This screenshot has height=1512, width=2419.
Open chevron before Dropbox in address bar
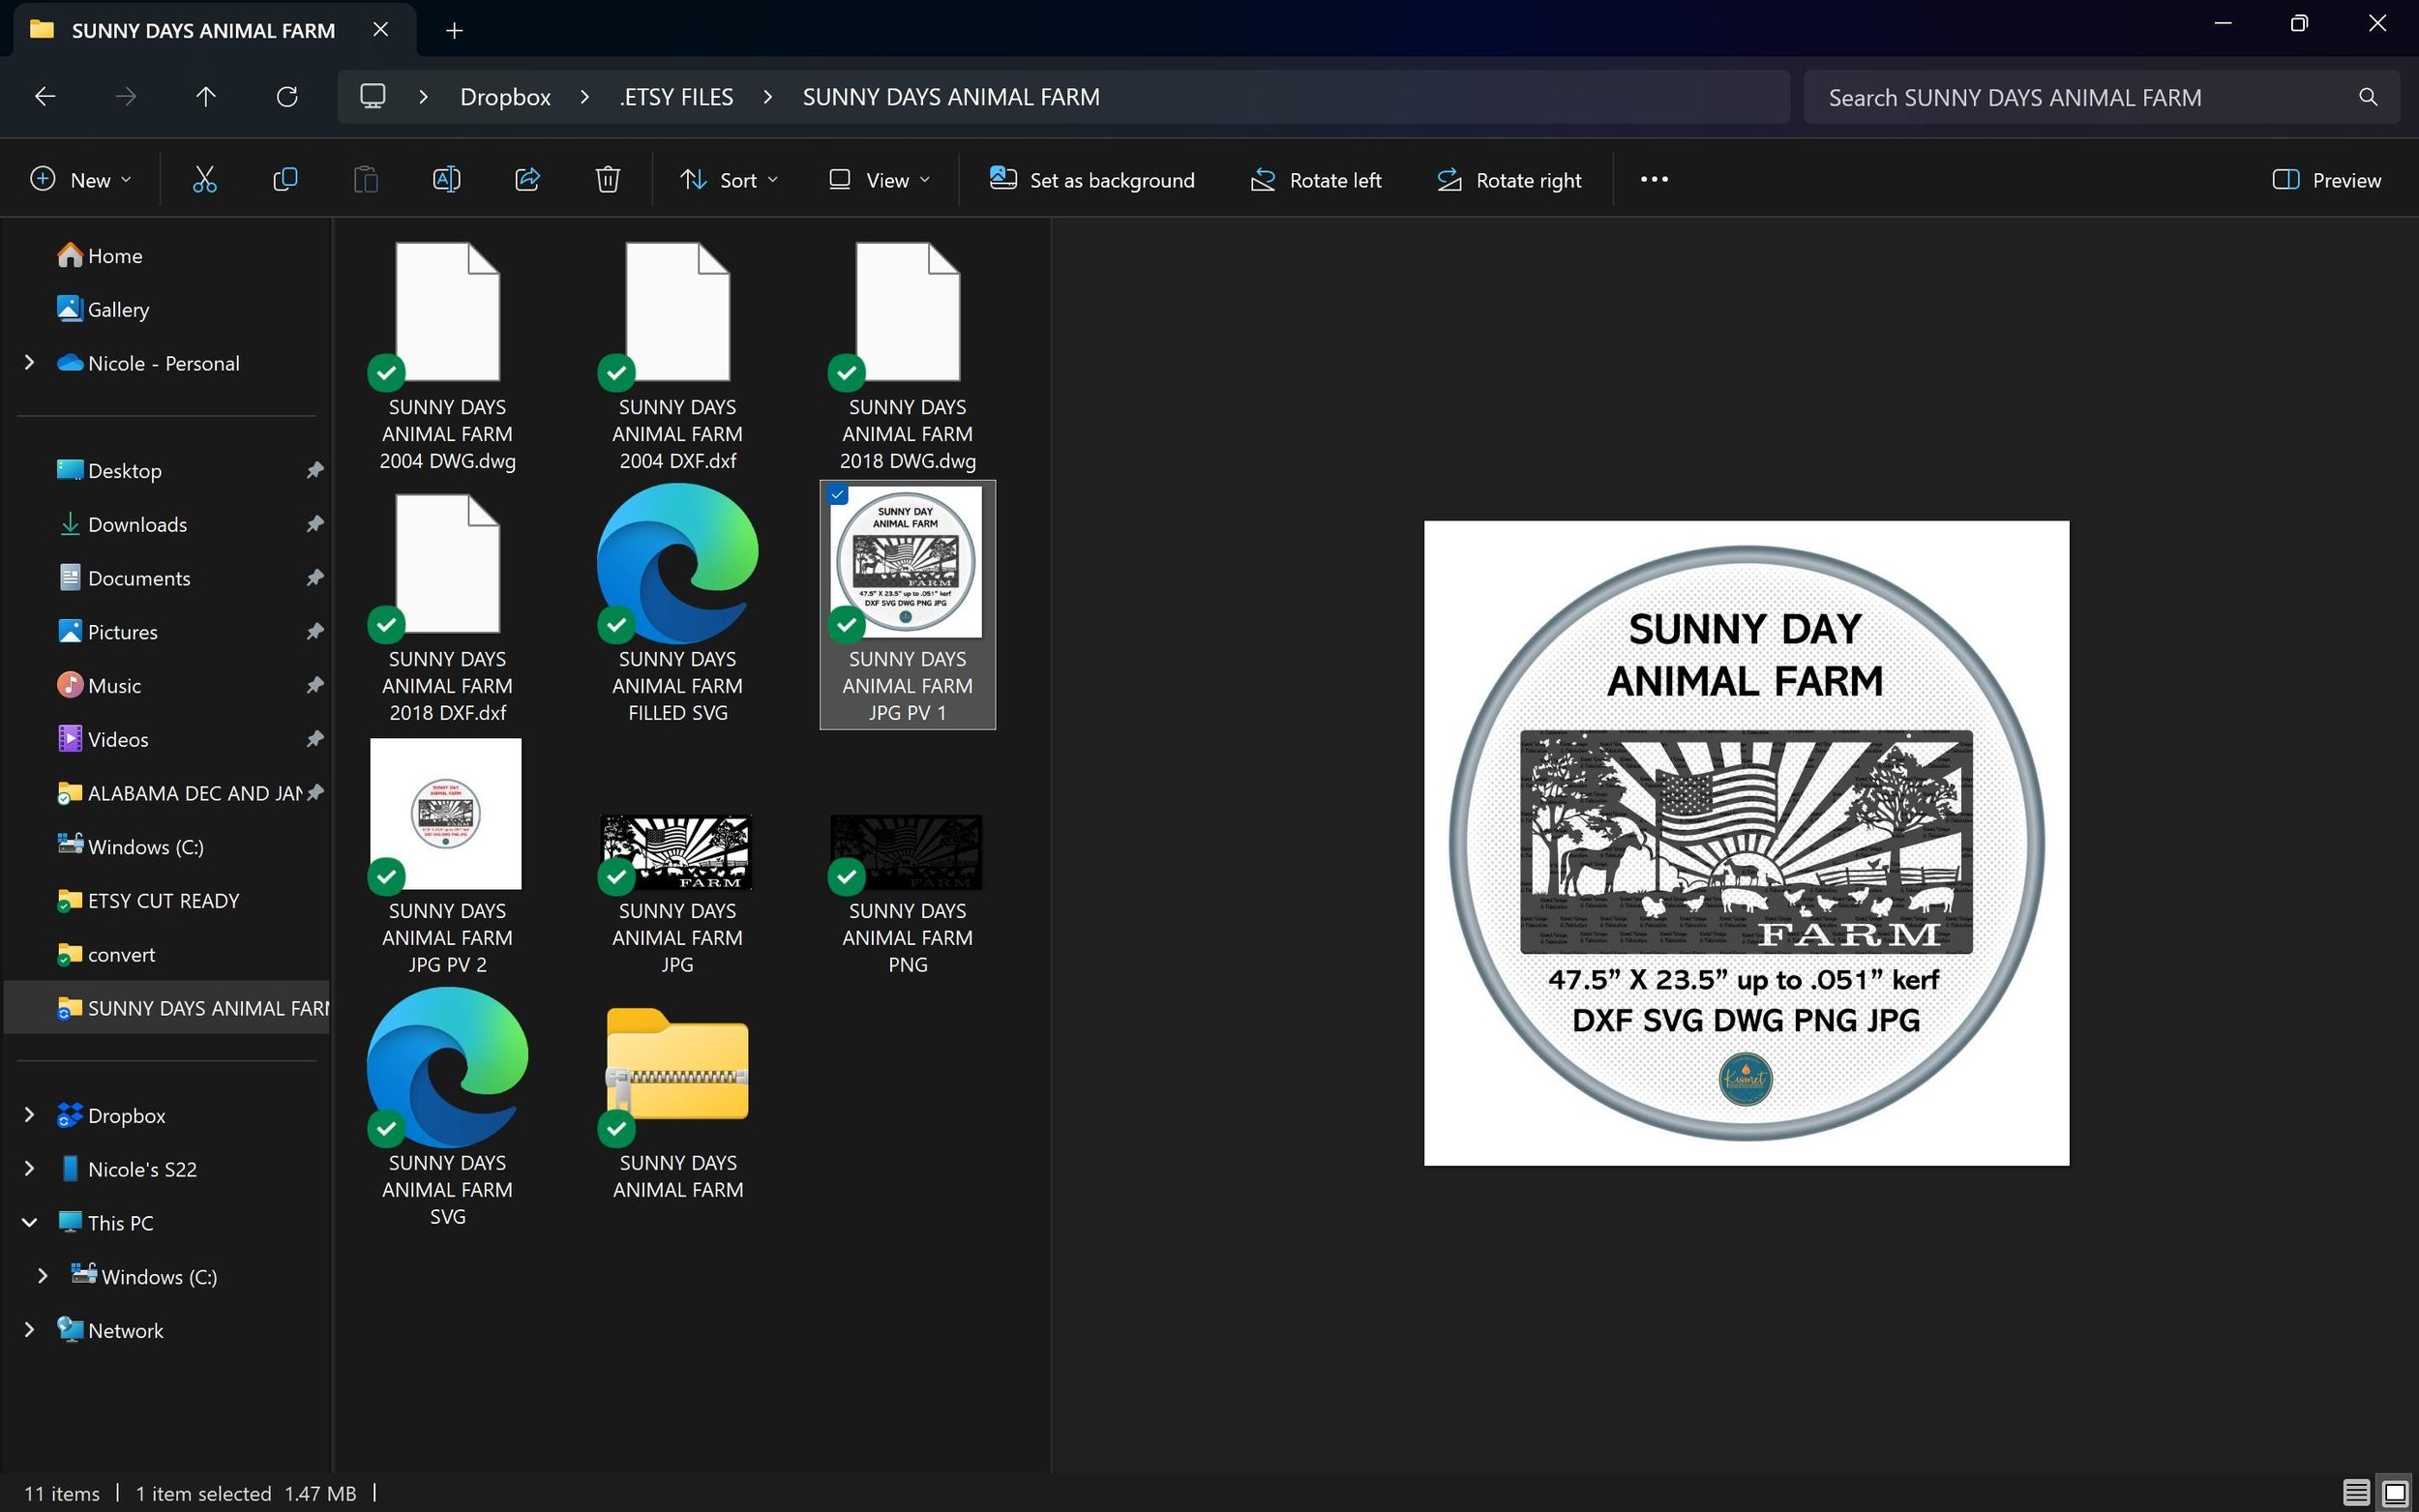[424, 97]
